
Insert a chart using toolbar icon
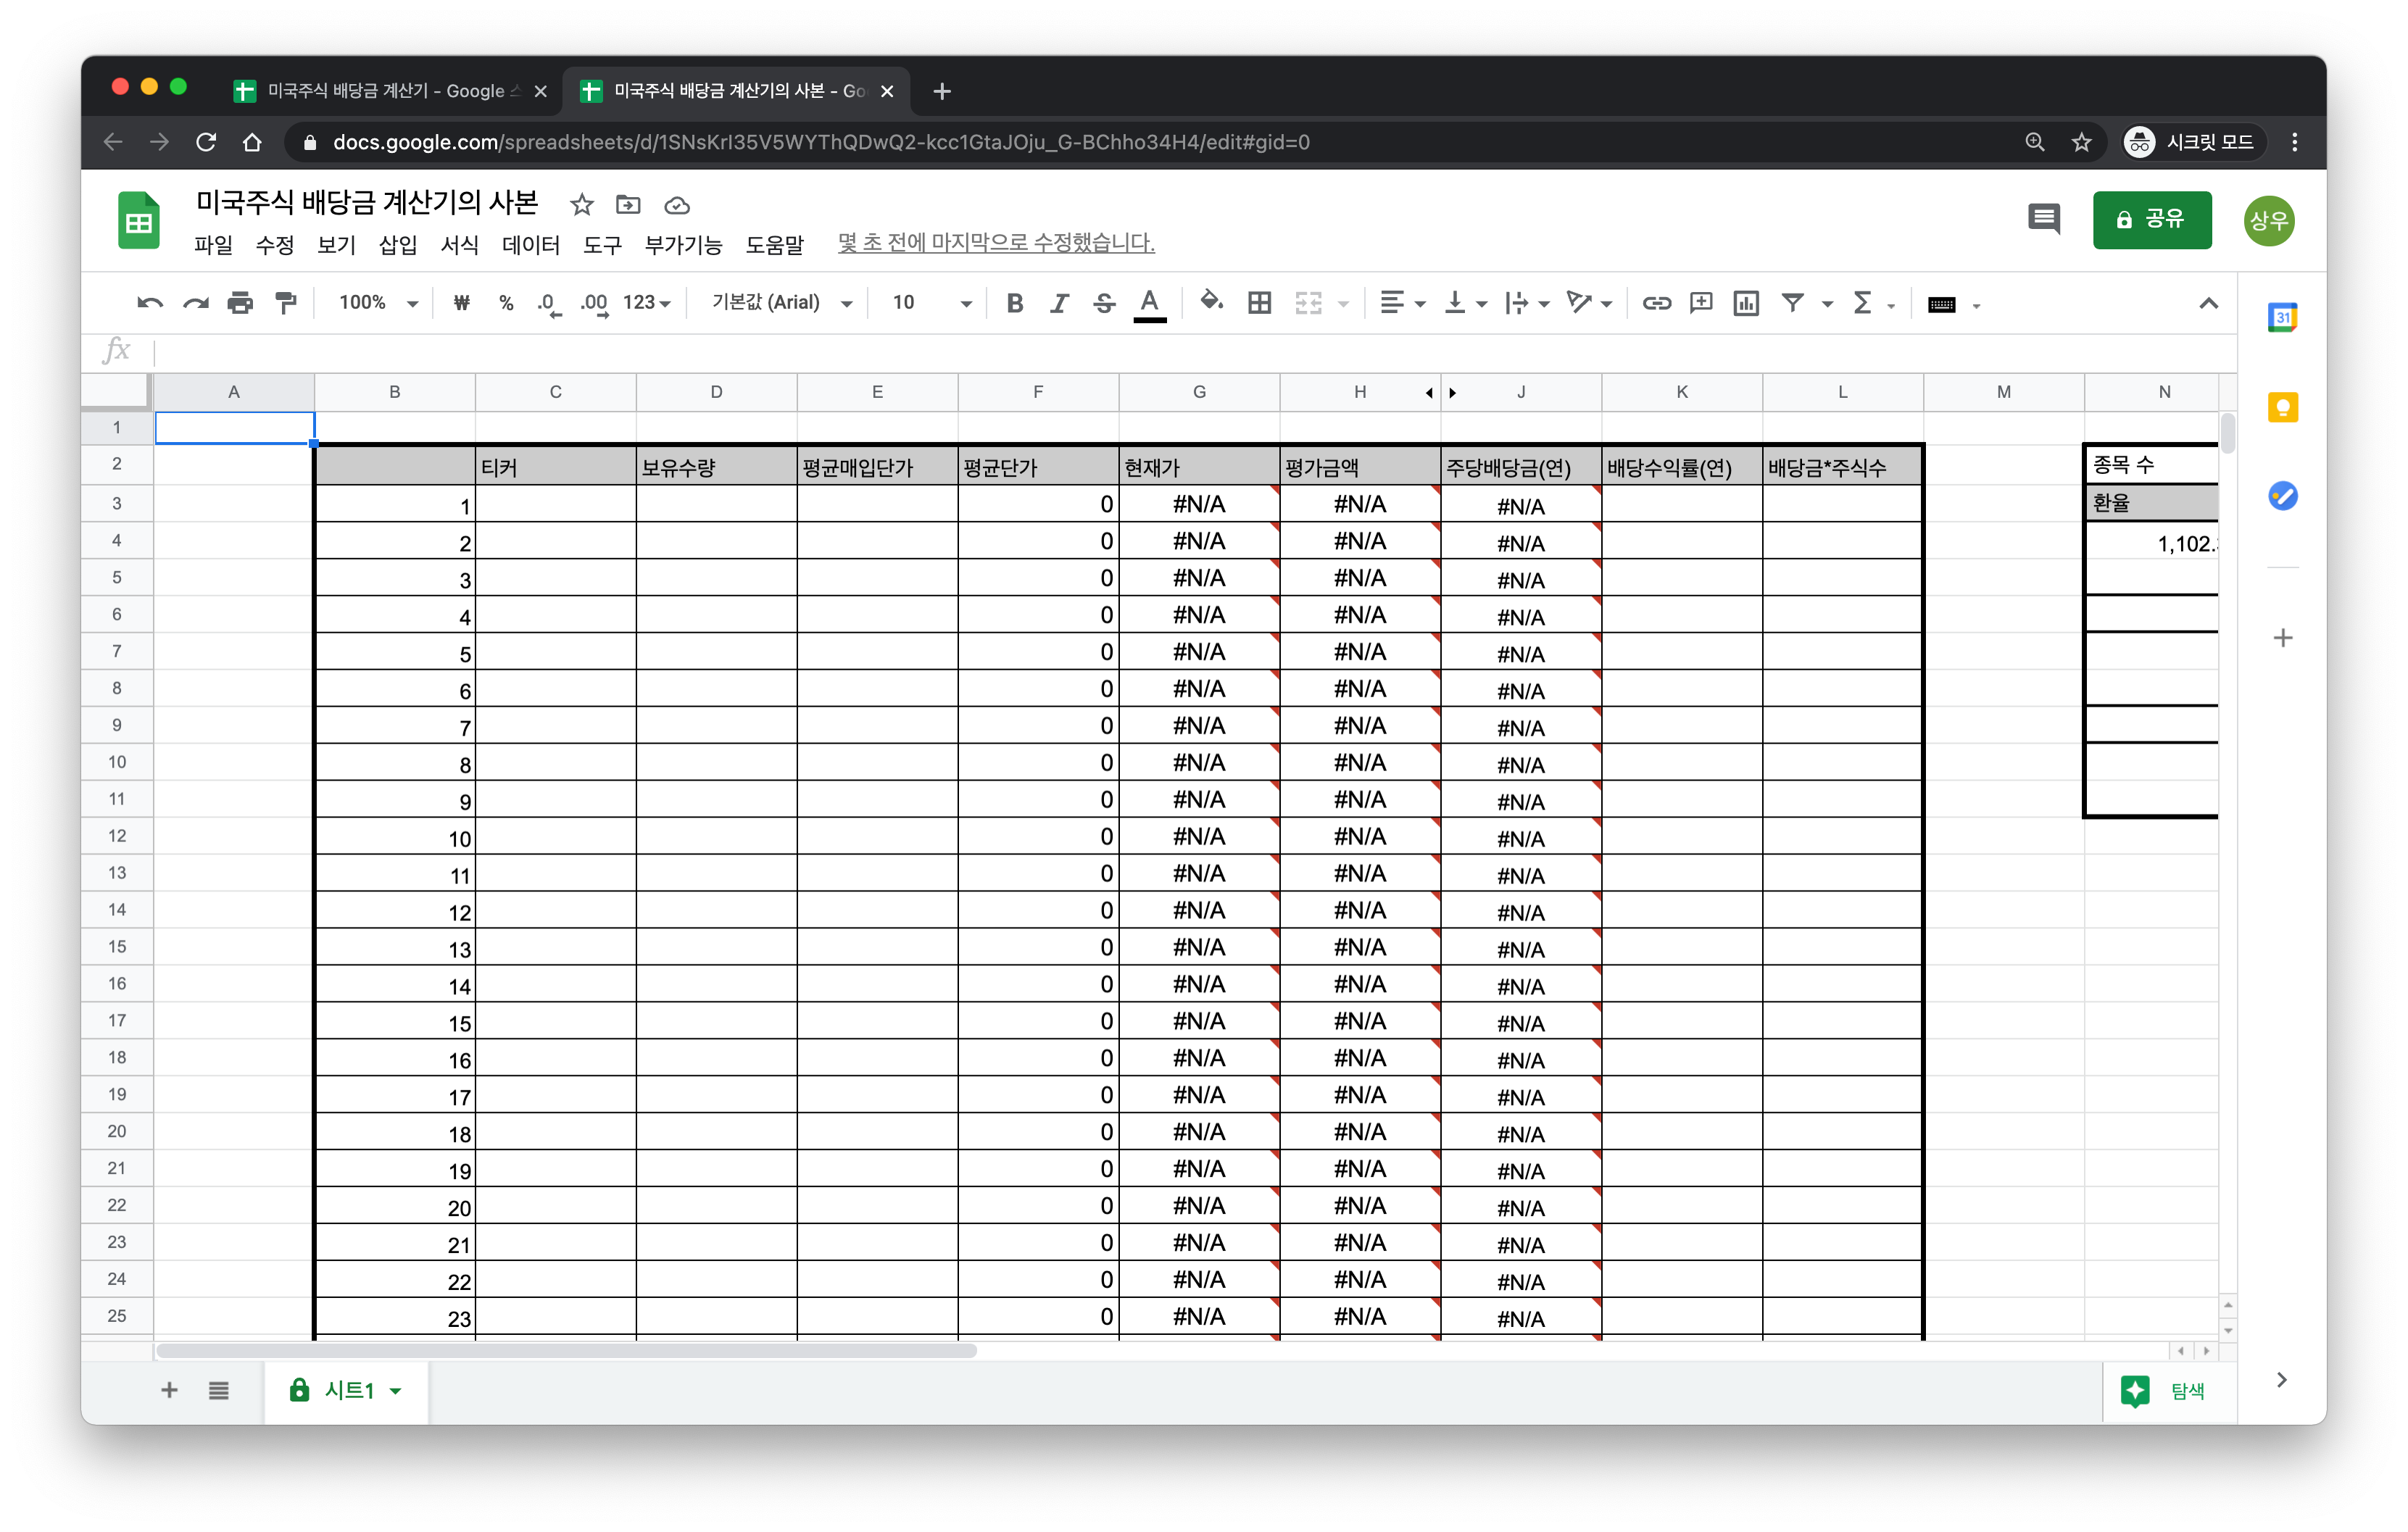(1746, 303)
